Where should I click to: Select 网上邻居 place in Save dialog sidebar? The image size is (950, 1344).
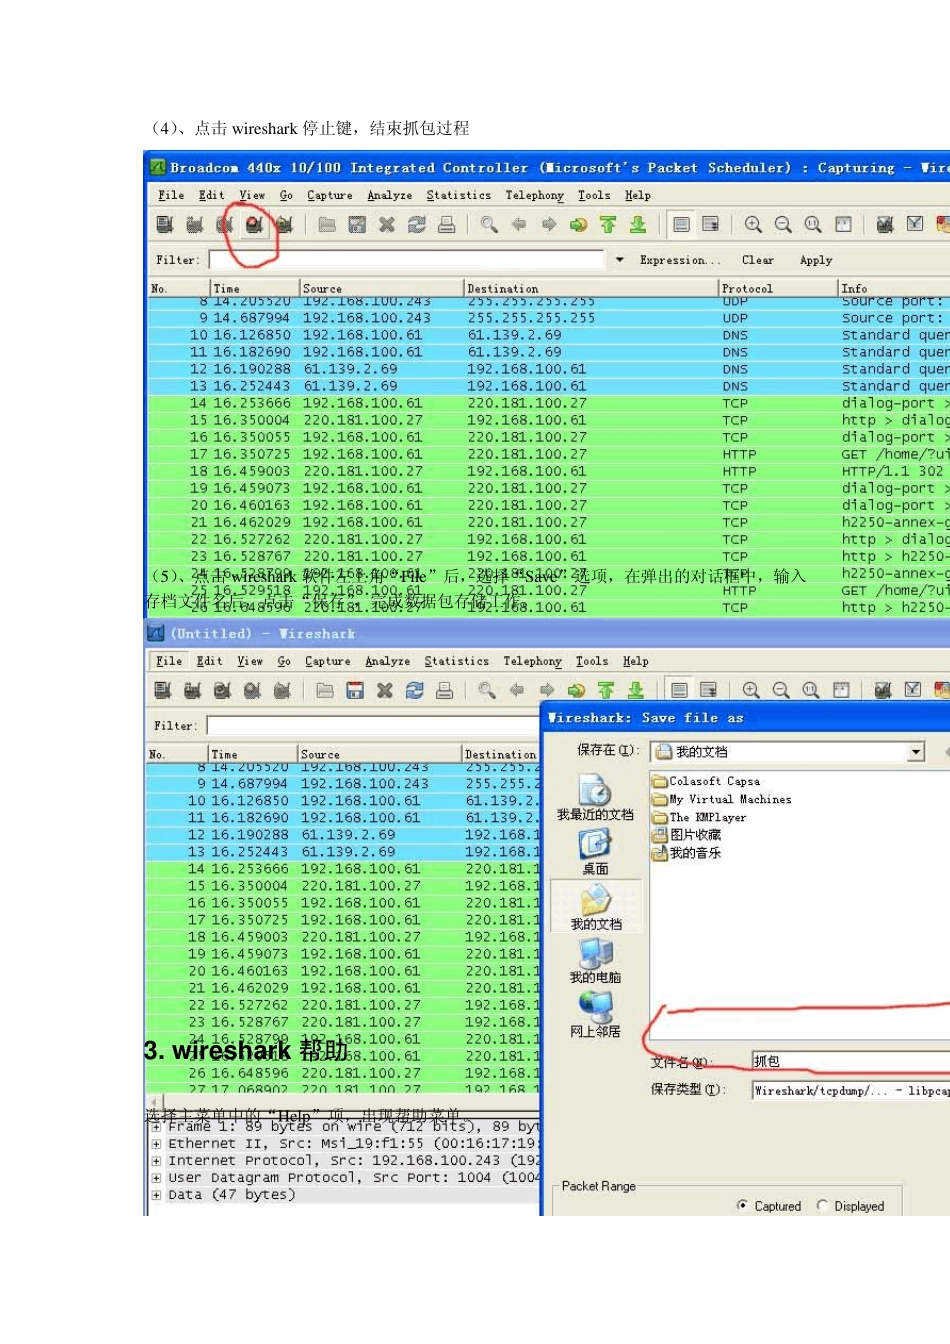595,1014
